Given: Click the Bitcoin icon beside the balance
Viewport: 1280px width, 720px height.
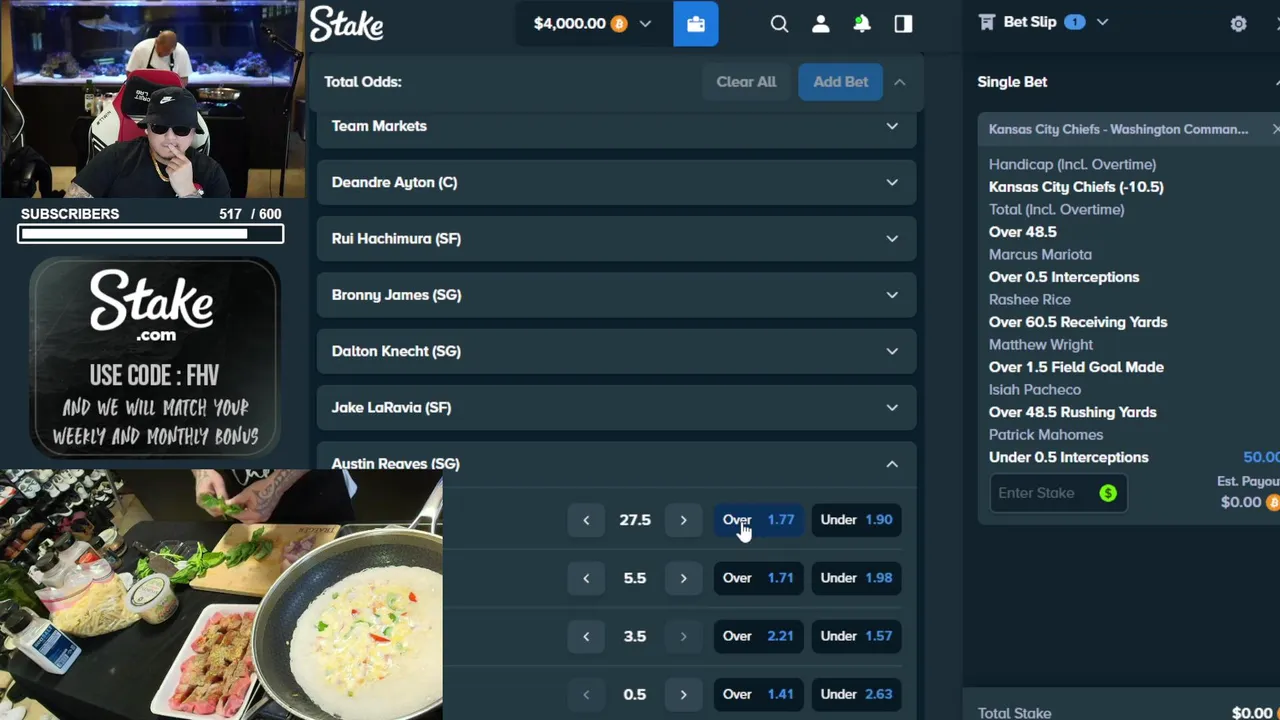Looking at the screenshot, I should tap(619, 24).
